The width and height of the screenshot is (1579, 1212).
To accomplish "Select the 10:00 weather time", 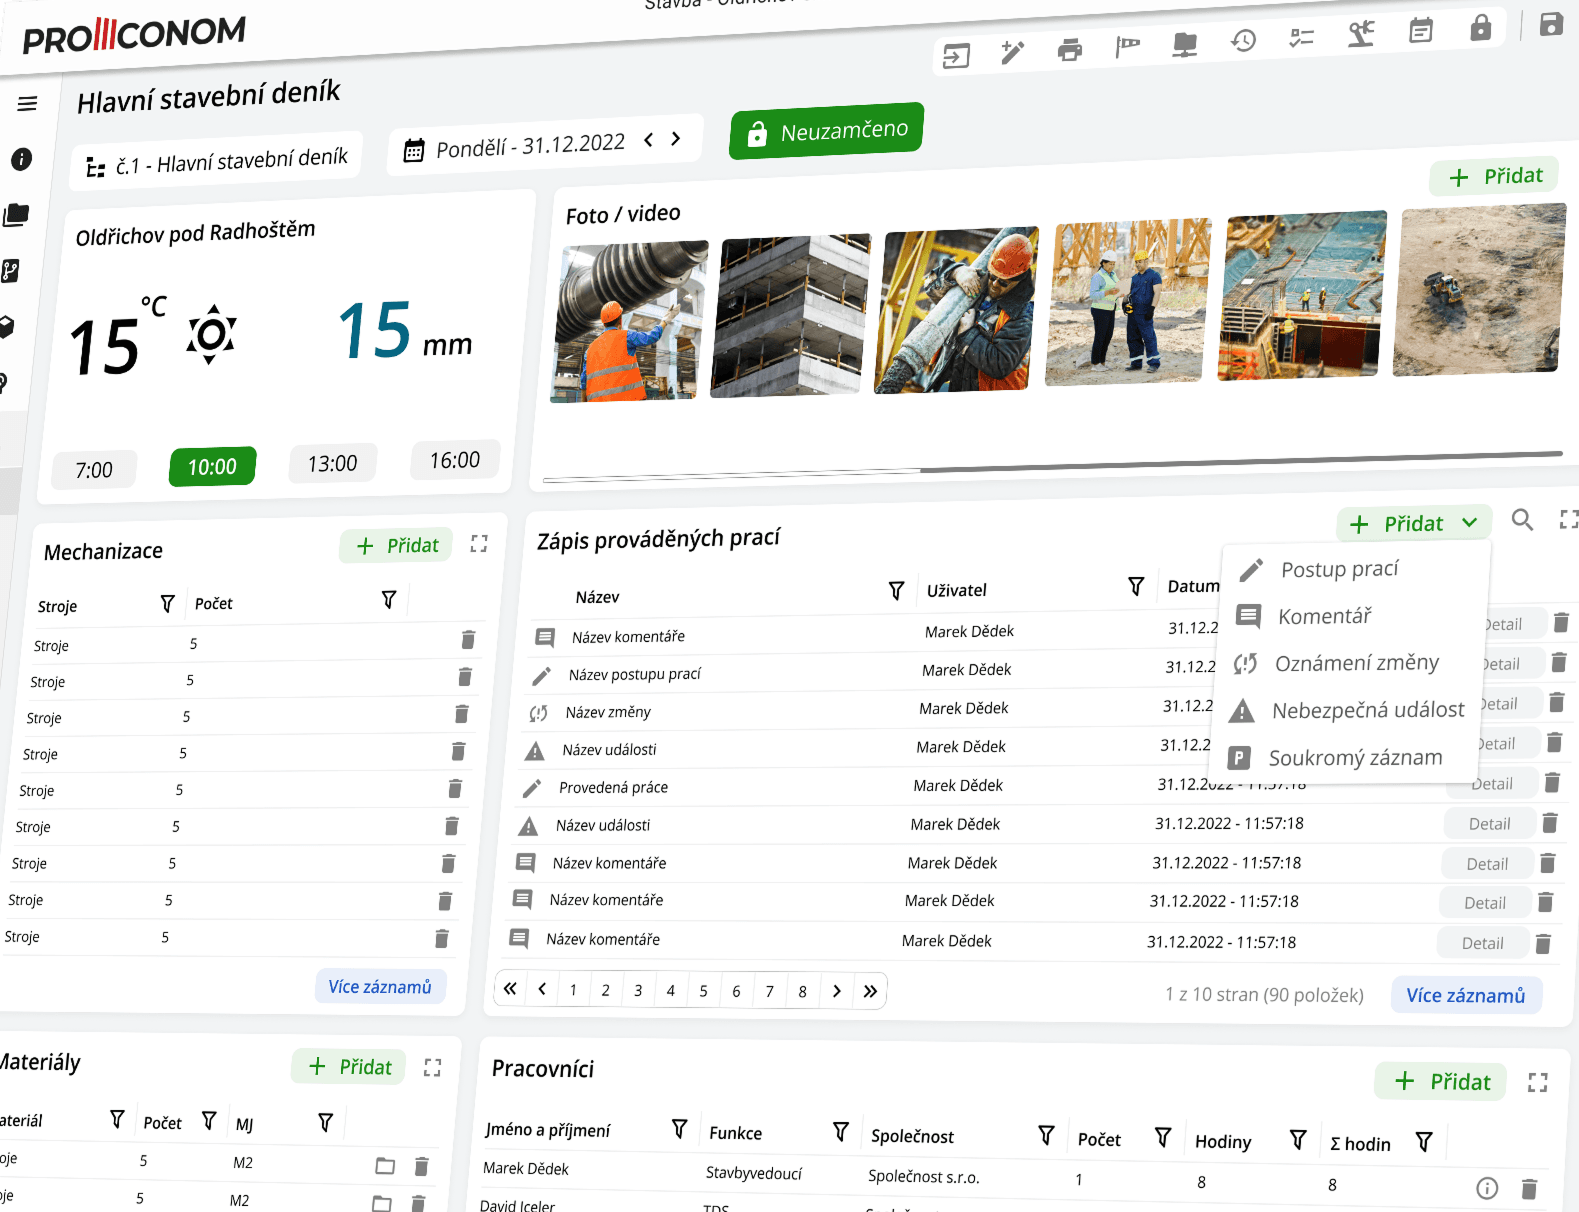I will point(212,467).
